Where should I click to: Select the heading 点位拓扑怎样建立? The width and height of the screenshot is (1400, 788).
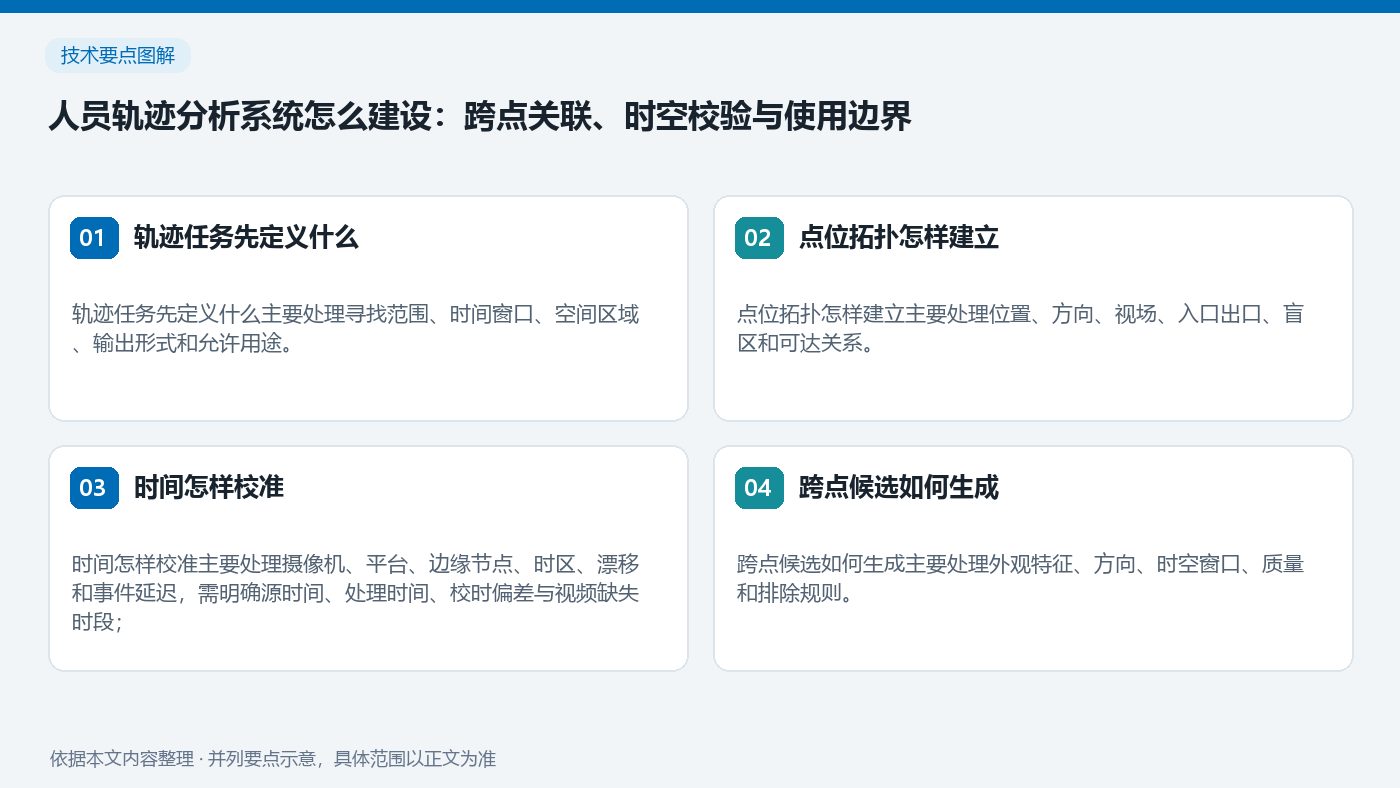(899, 238)
